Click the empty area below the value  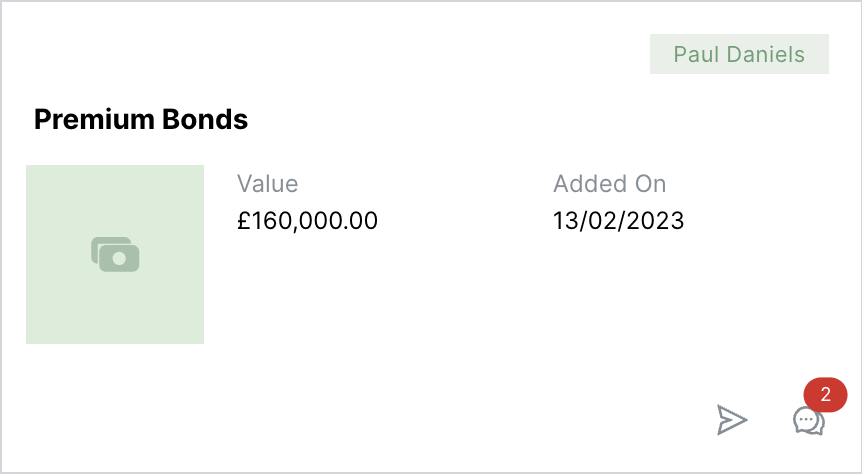307,290
